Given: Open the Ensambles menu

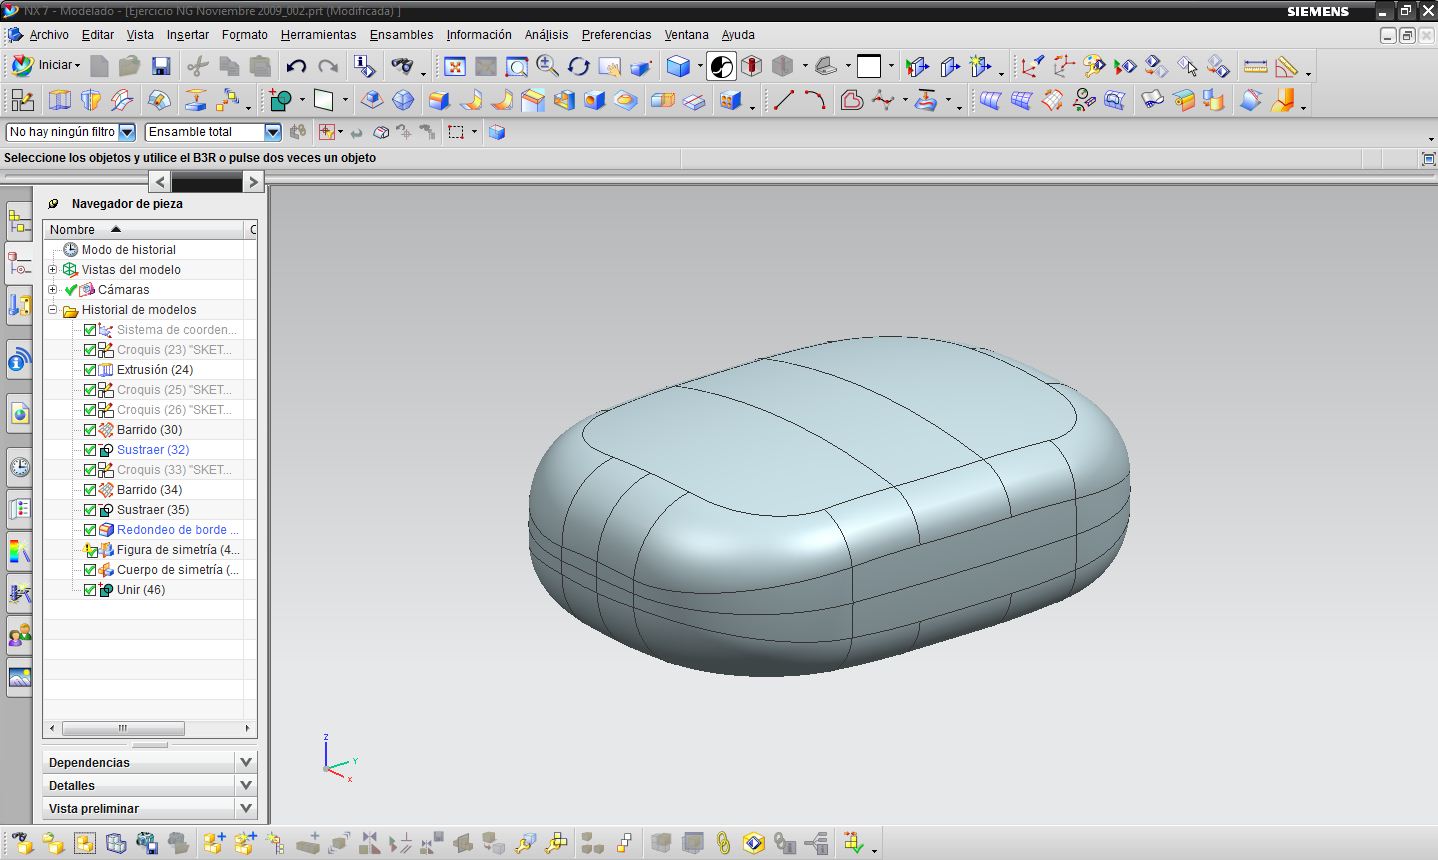Looking at the screenshot, I should [401, 34].
